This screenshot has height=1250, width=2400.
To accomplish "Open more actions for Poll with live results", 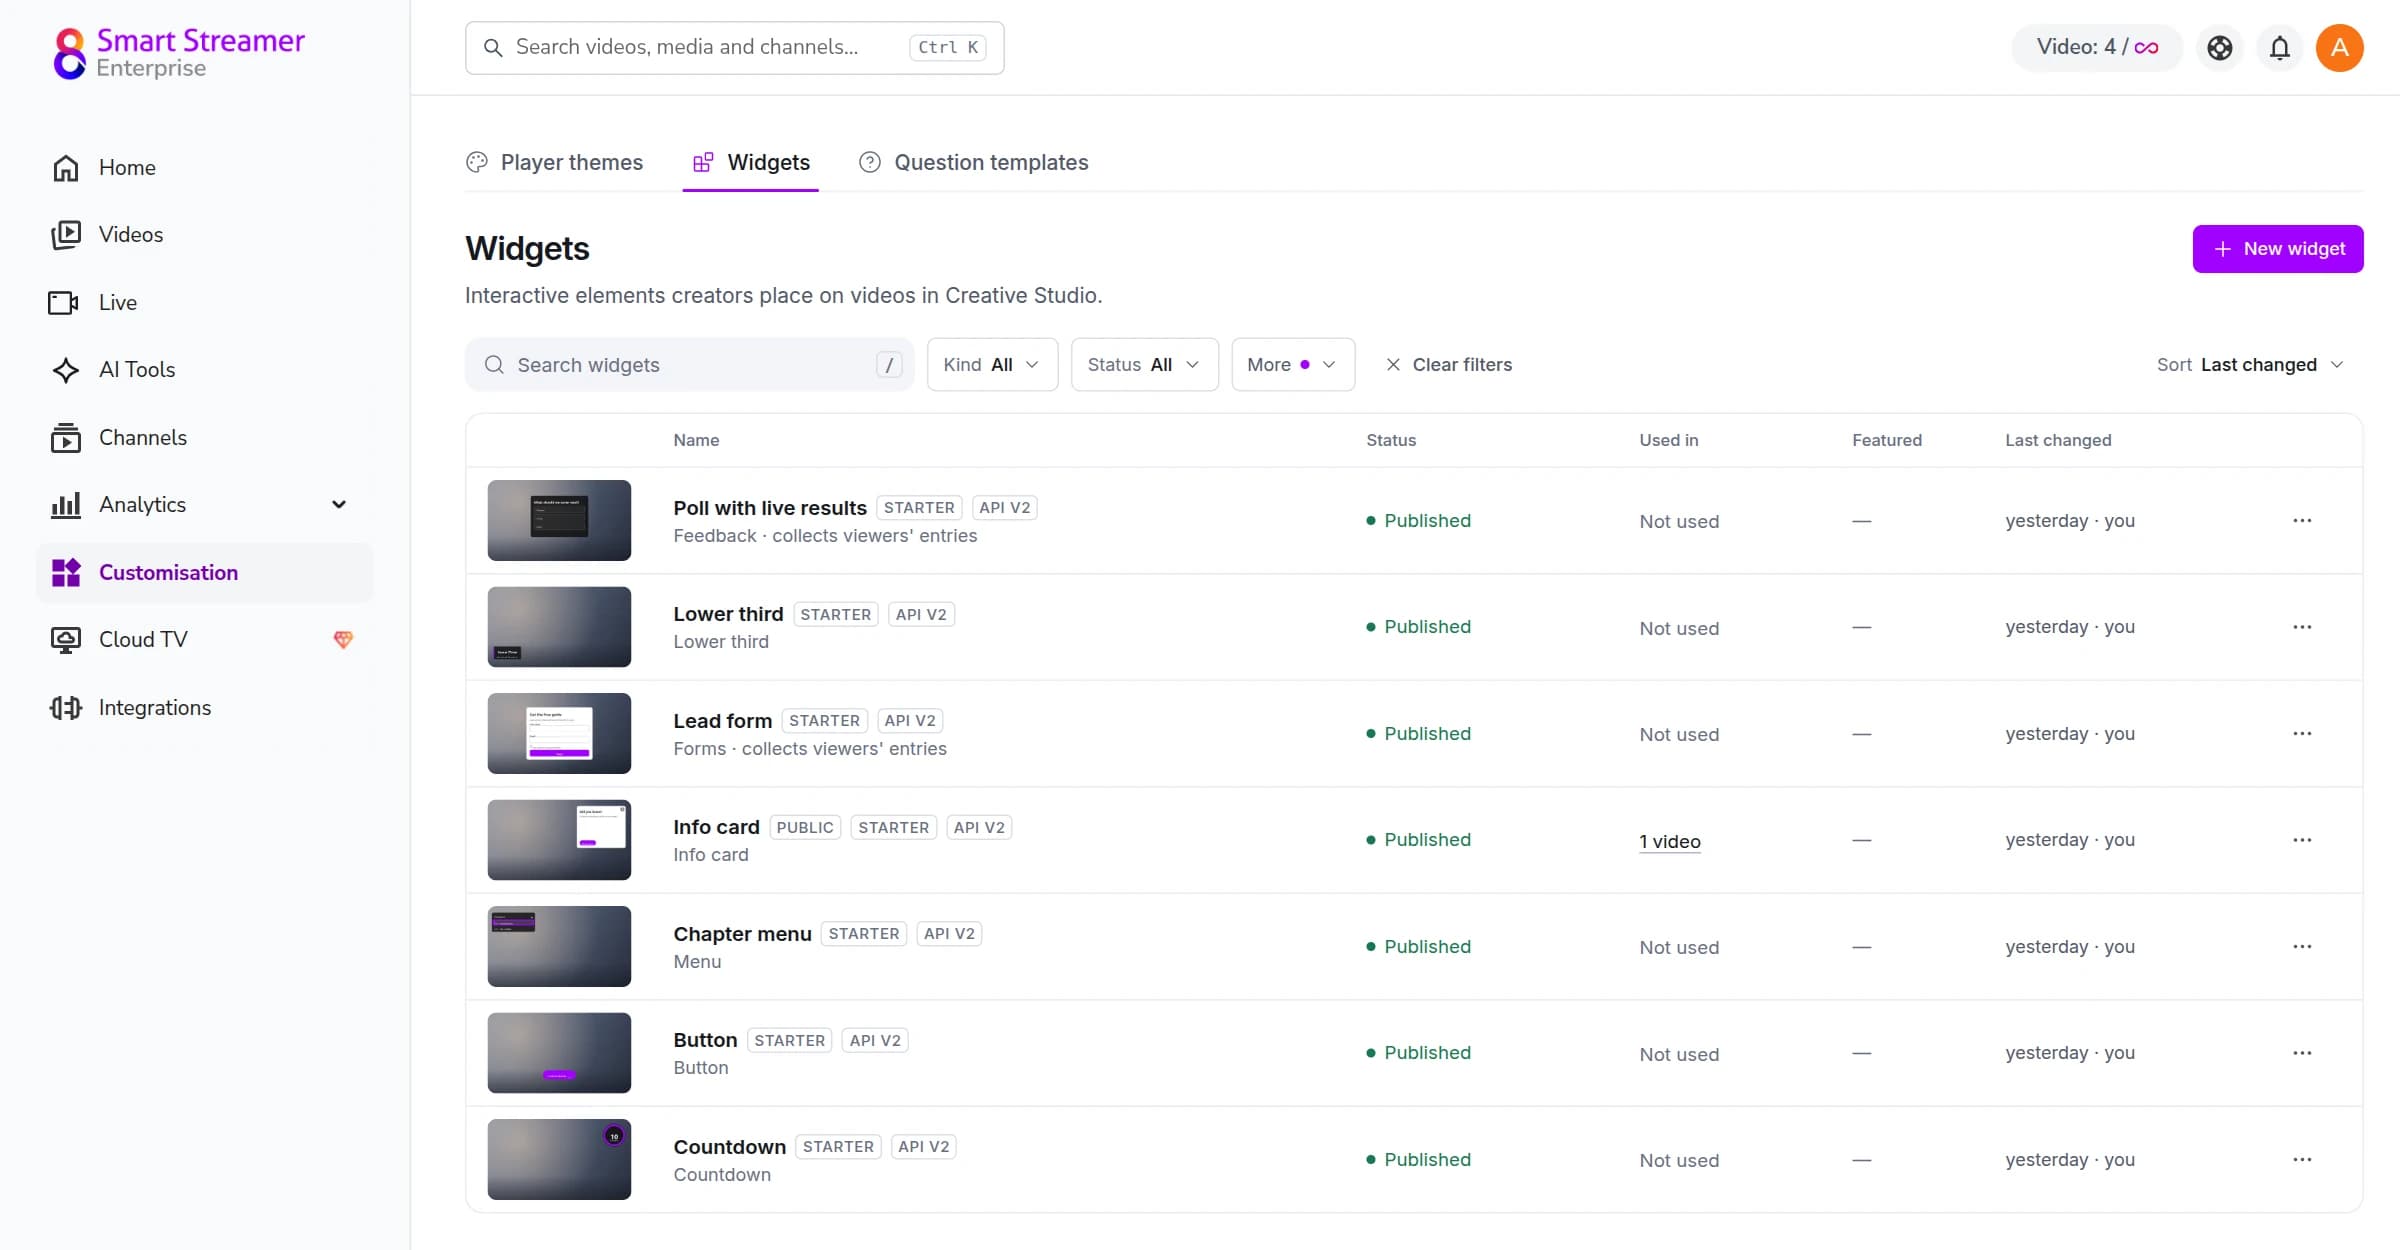I will pos(2302,520).
